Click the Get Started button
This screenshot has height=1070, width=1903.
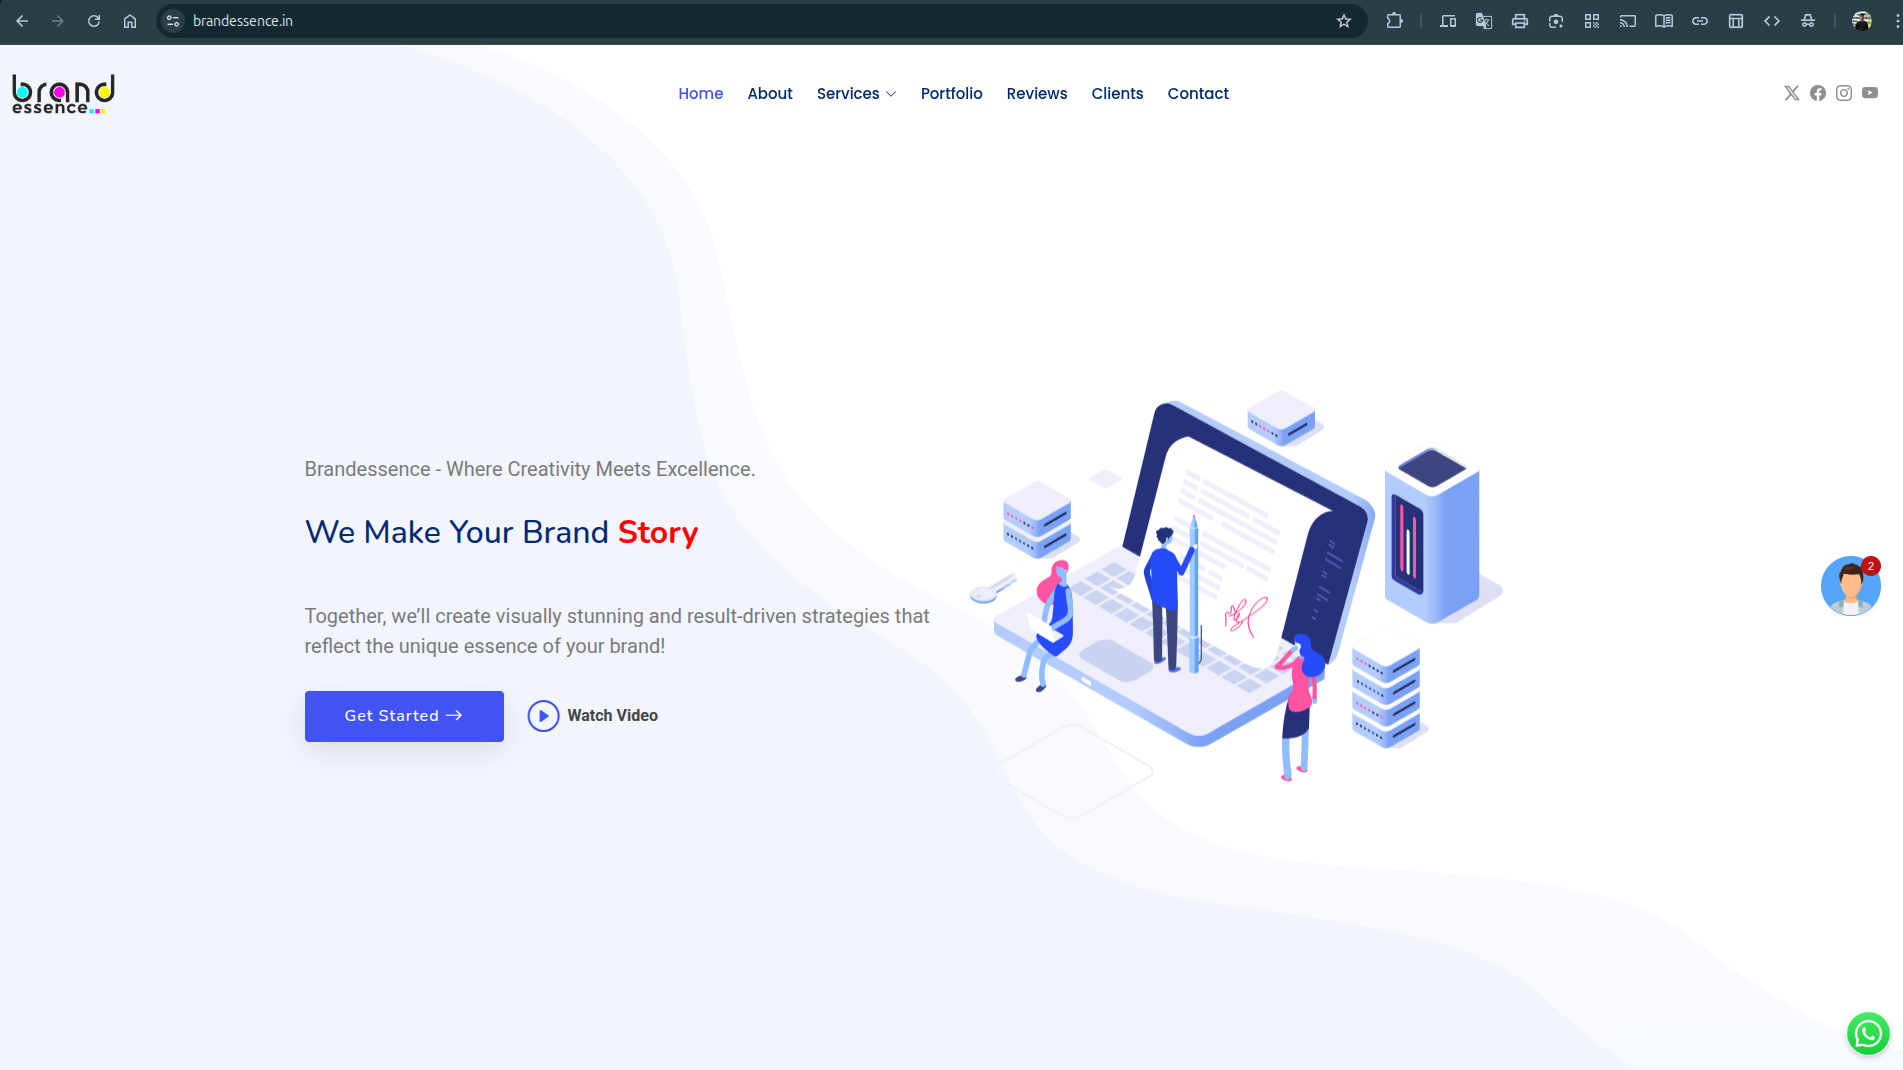pos(404,716)
